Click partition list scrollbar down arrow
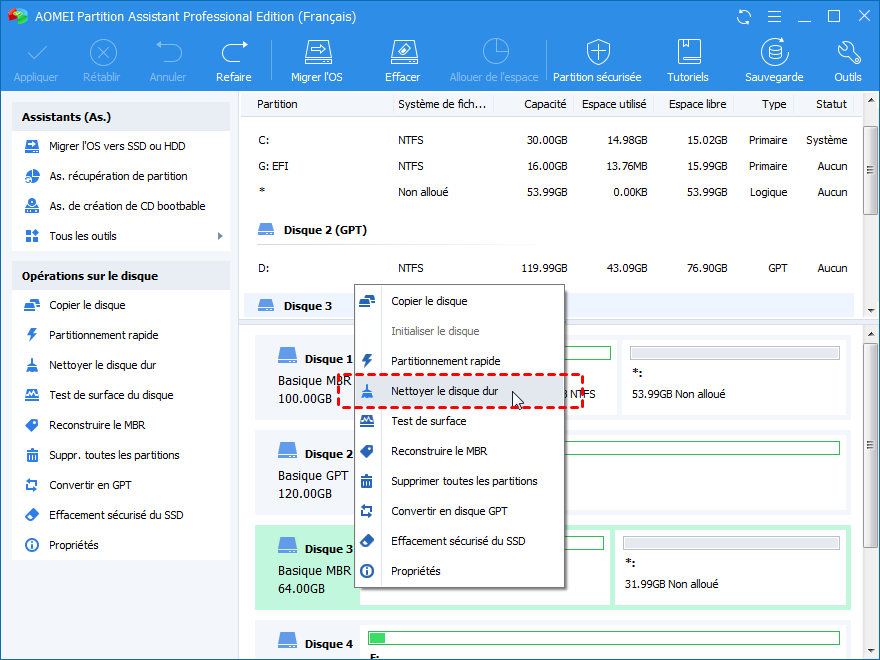 (x=870, y=310)
